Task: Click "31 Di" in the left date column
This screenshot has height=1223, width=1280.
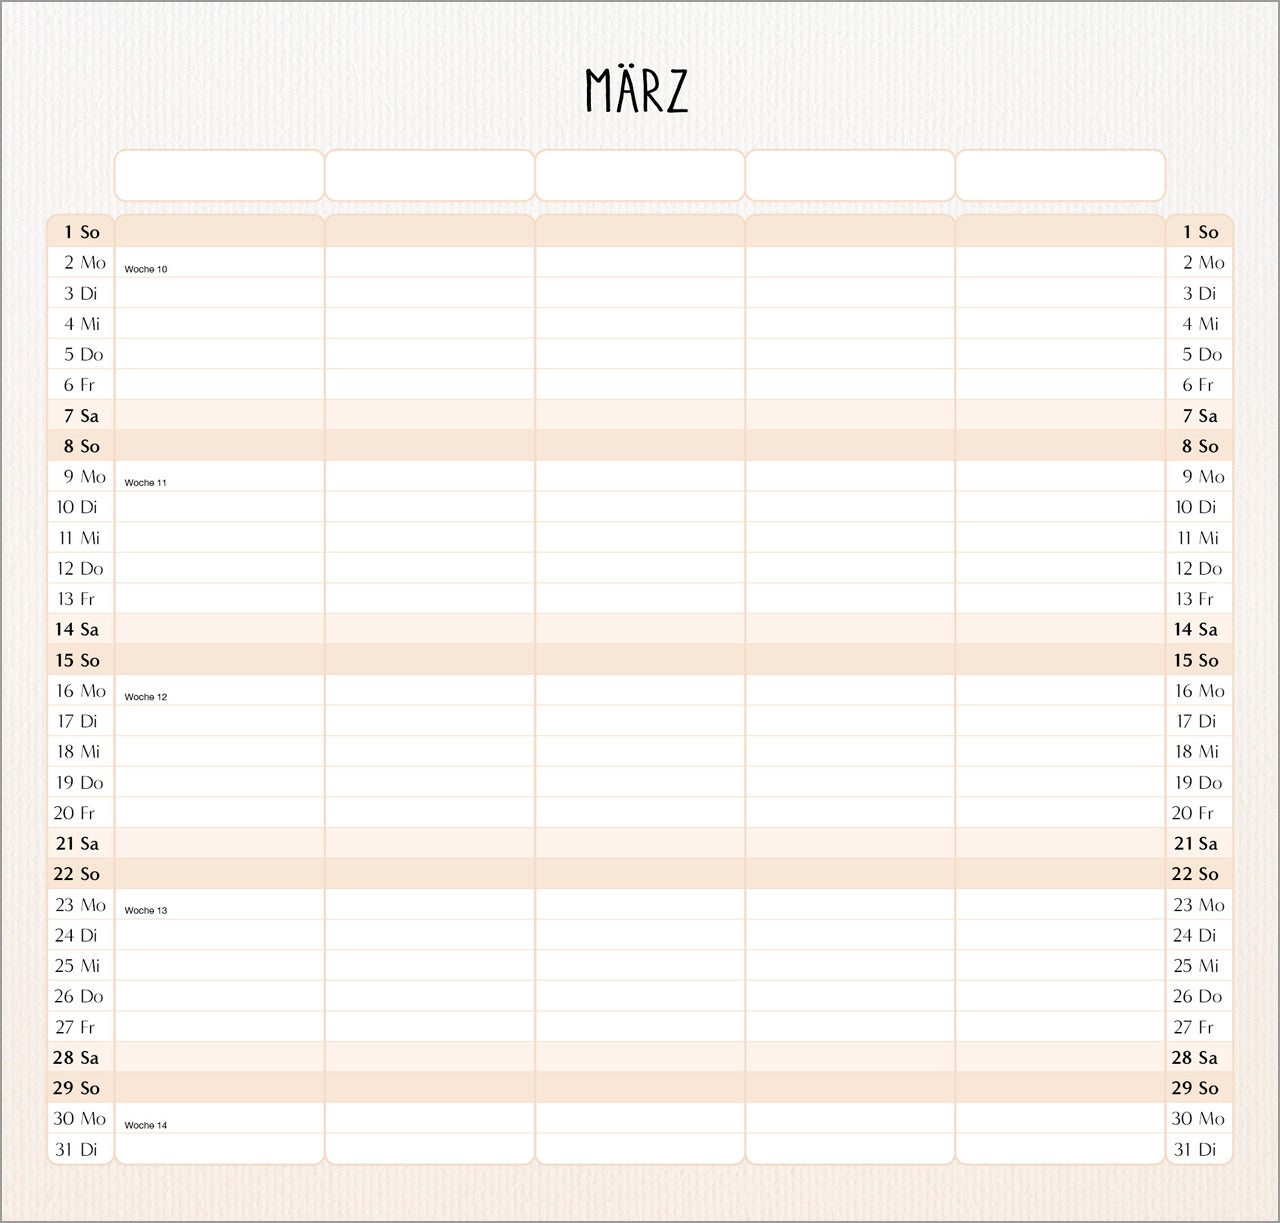Action: click(x=76, y=1149)
